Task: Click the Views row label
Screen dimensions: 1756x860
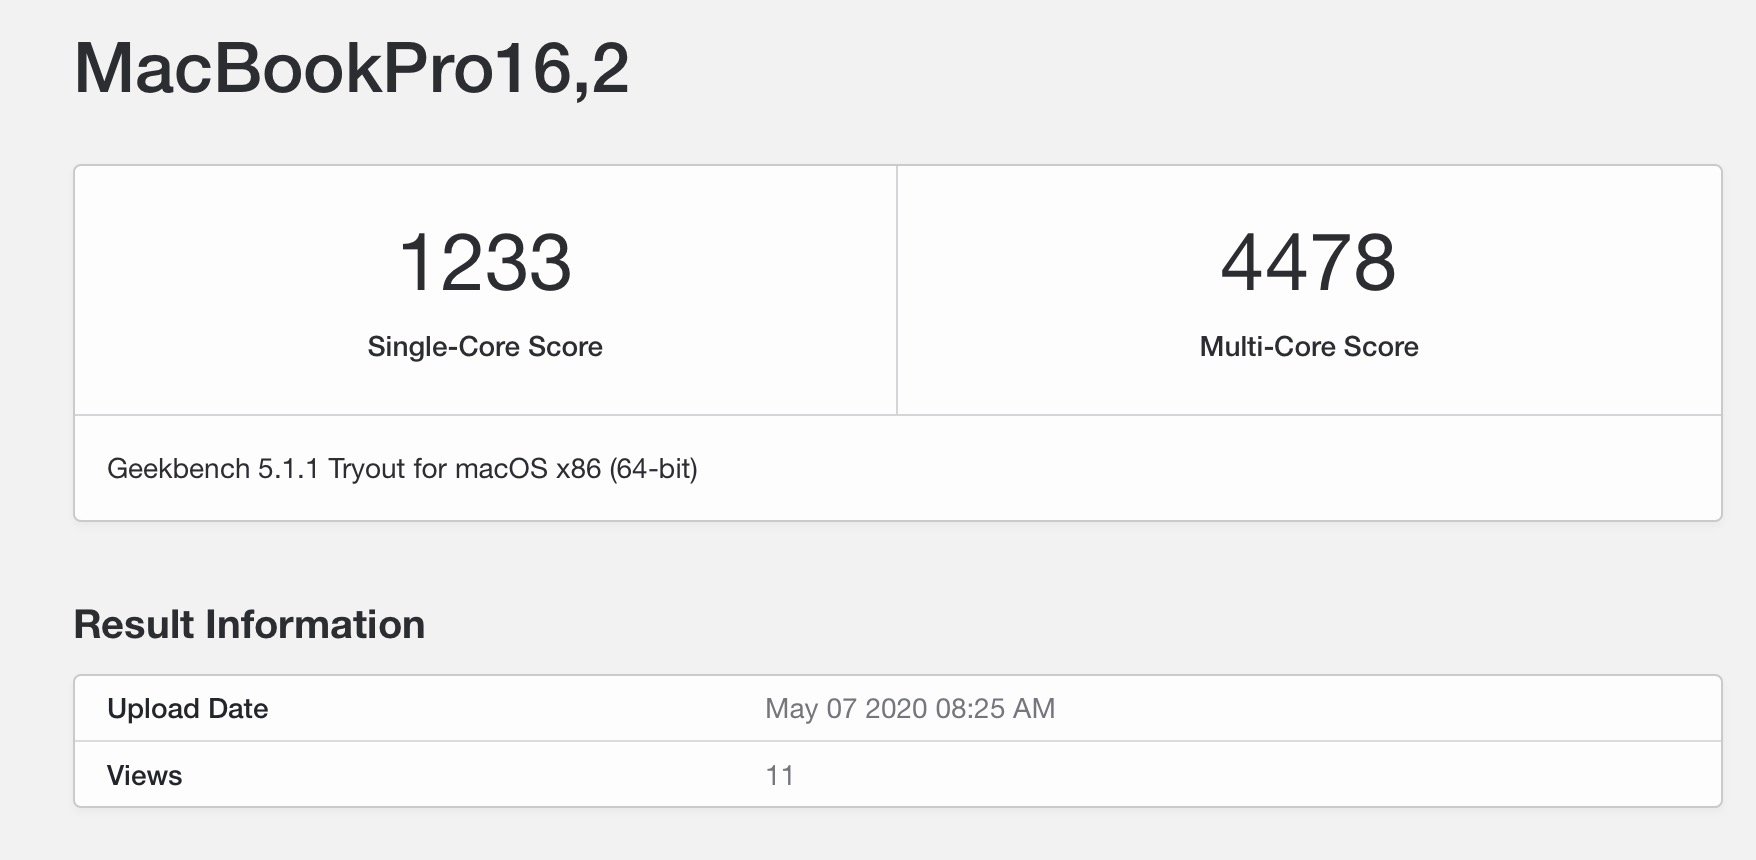Action: (x=145, y=775)
